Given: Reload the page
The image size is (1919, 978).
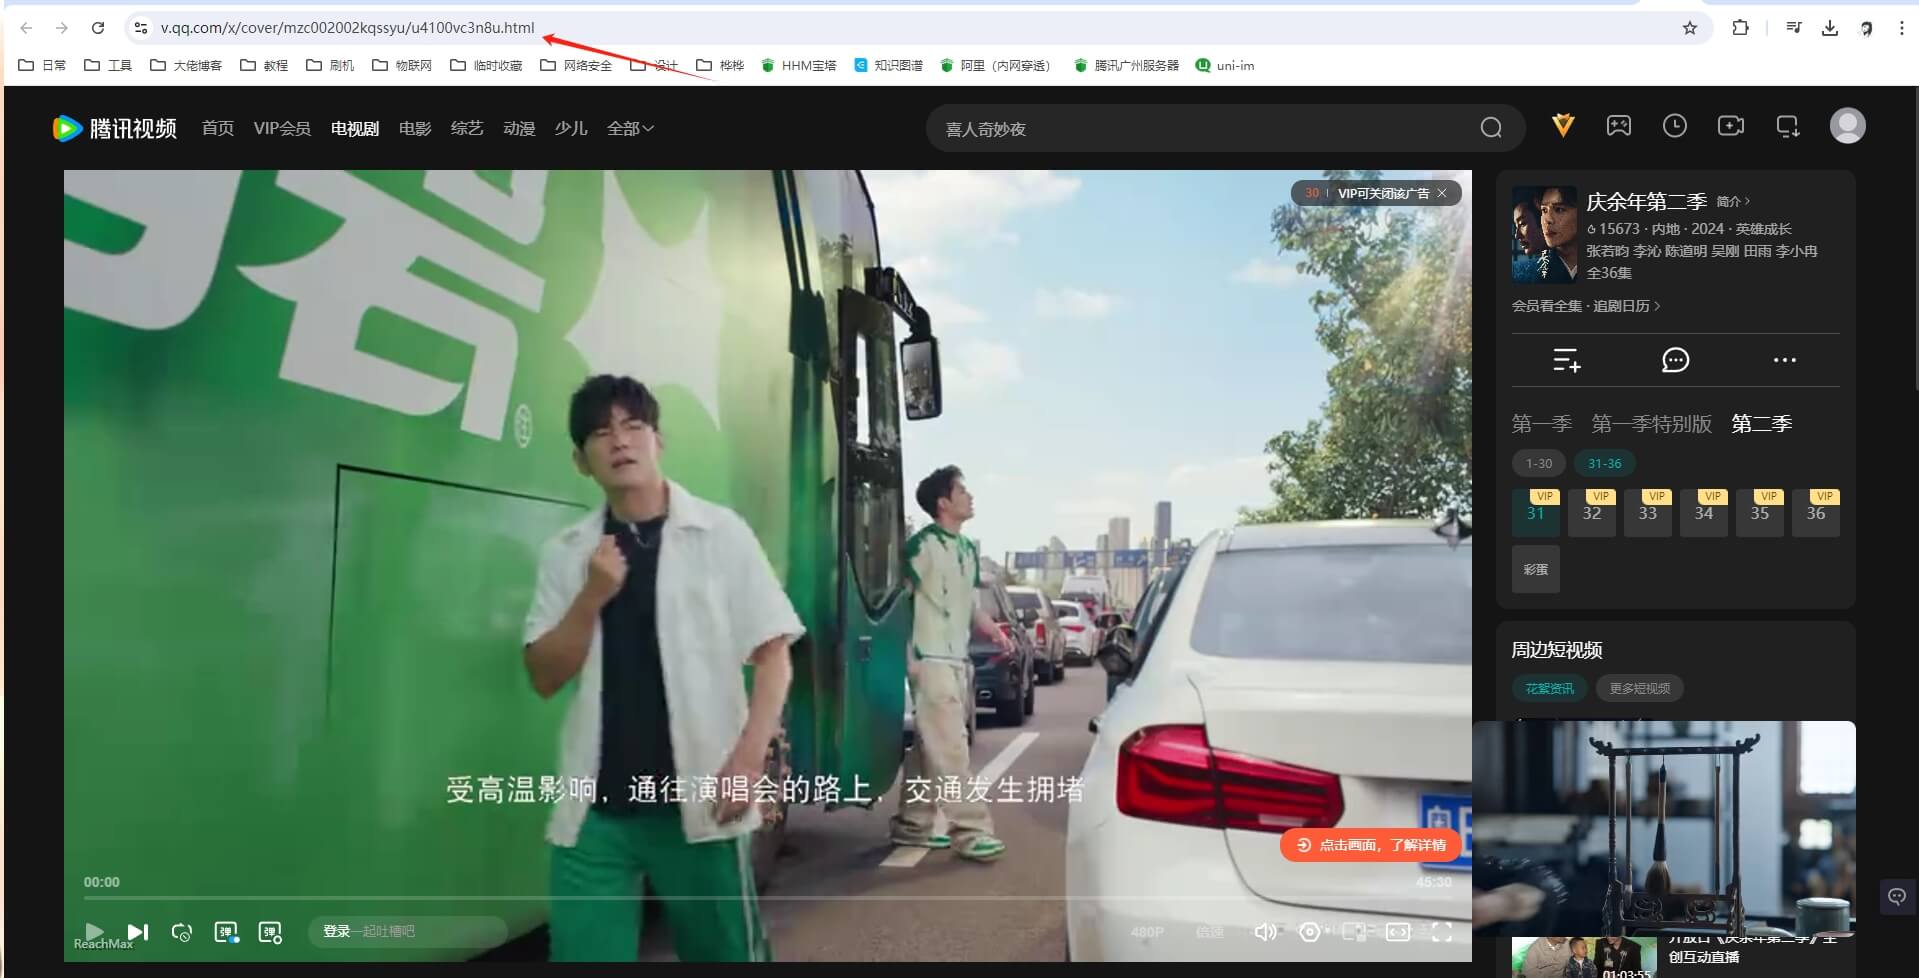Looking at the screenshot, I should tap(98, 28).
